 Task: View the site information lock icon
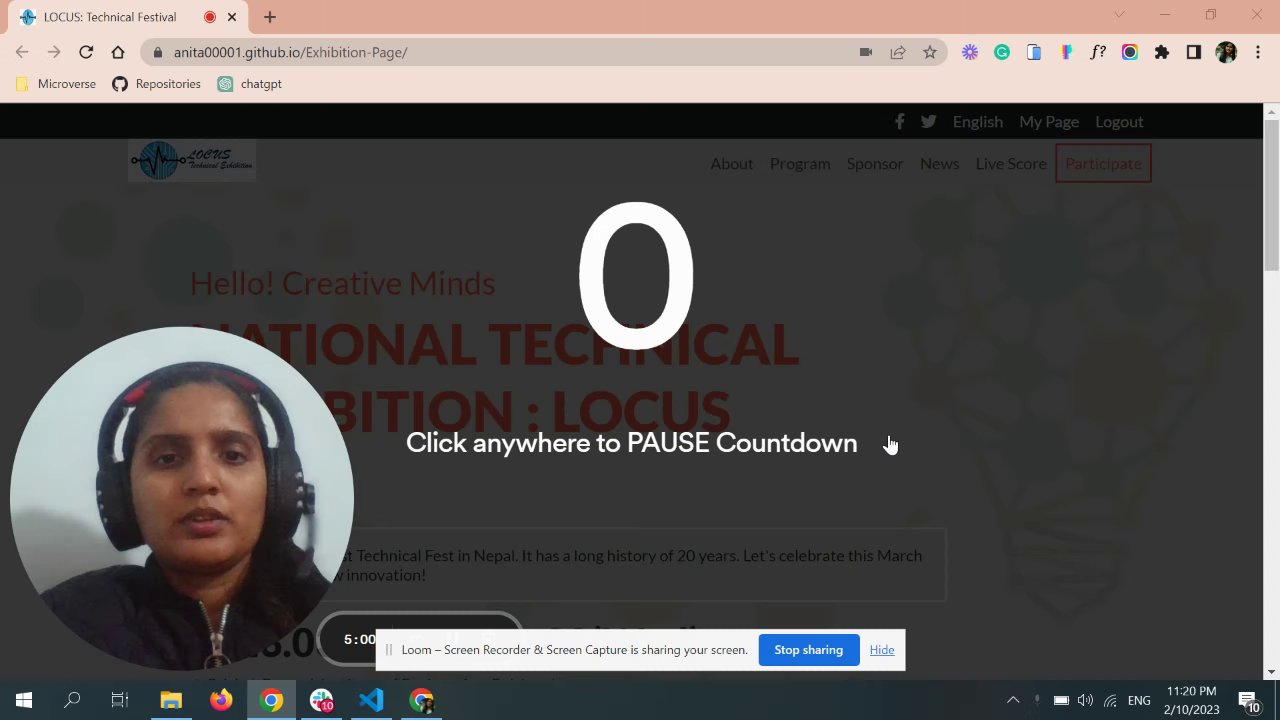pyautogui.click(x=158, y=52)
